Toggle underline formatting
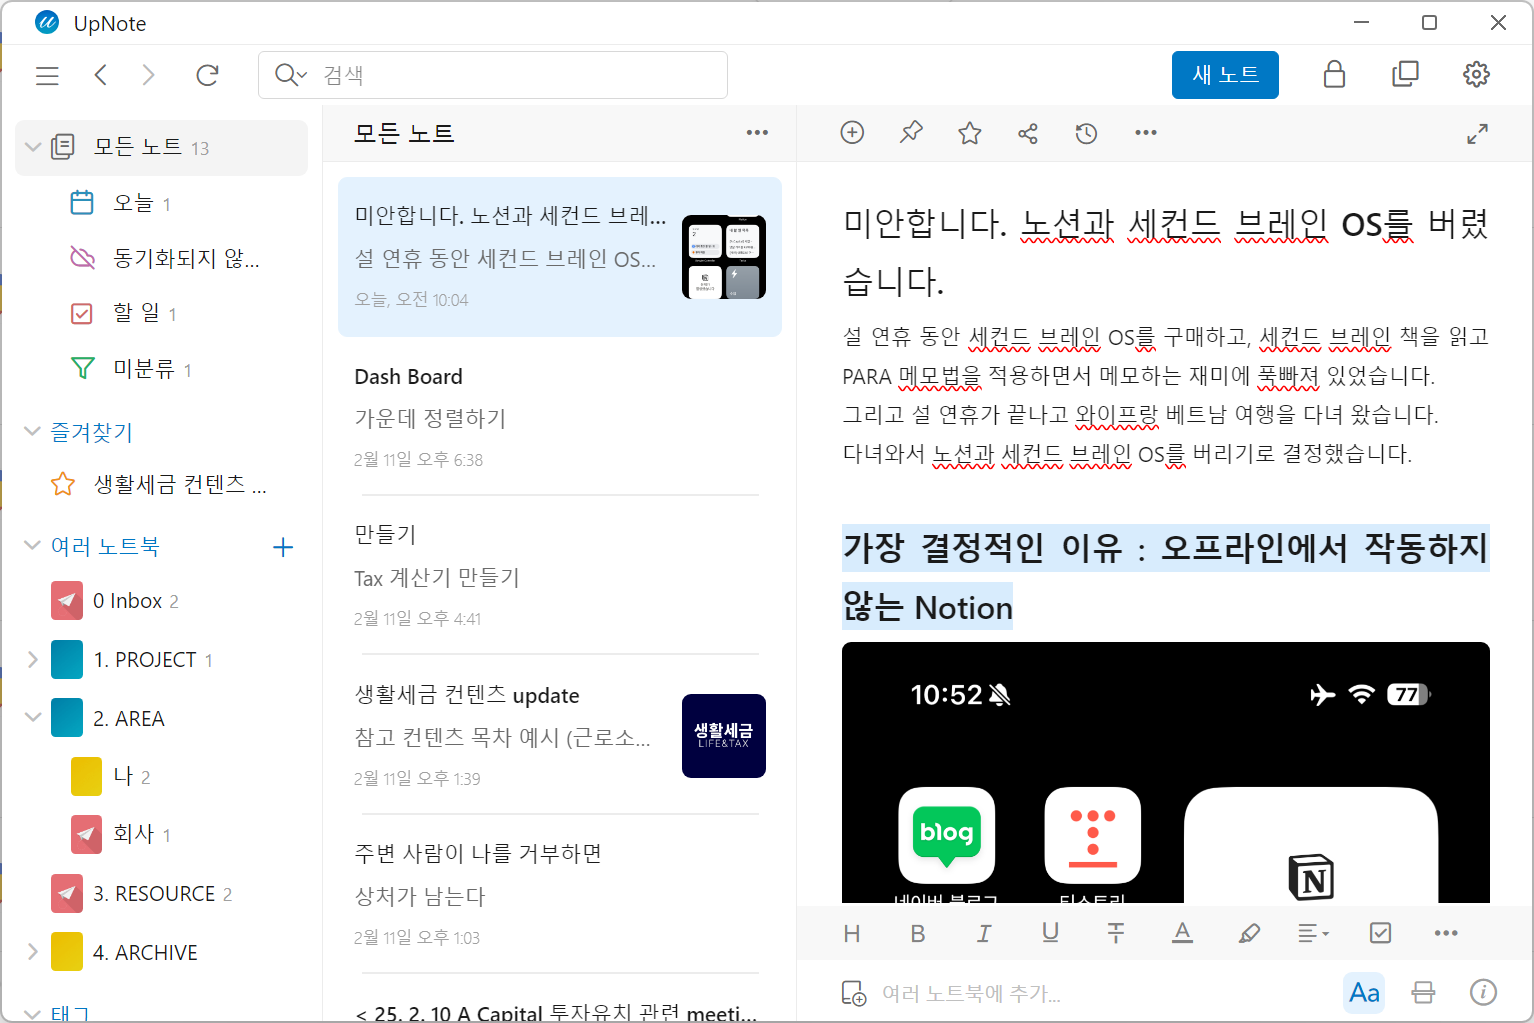This screenshot has width=1534, height=1023. coord(1050,933)
